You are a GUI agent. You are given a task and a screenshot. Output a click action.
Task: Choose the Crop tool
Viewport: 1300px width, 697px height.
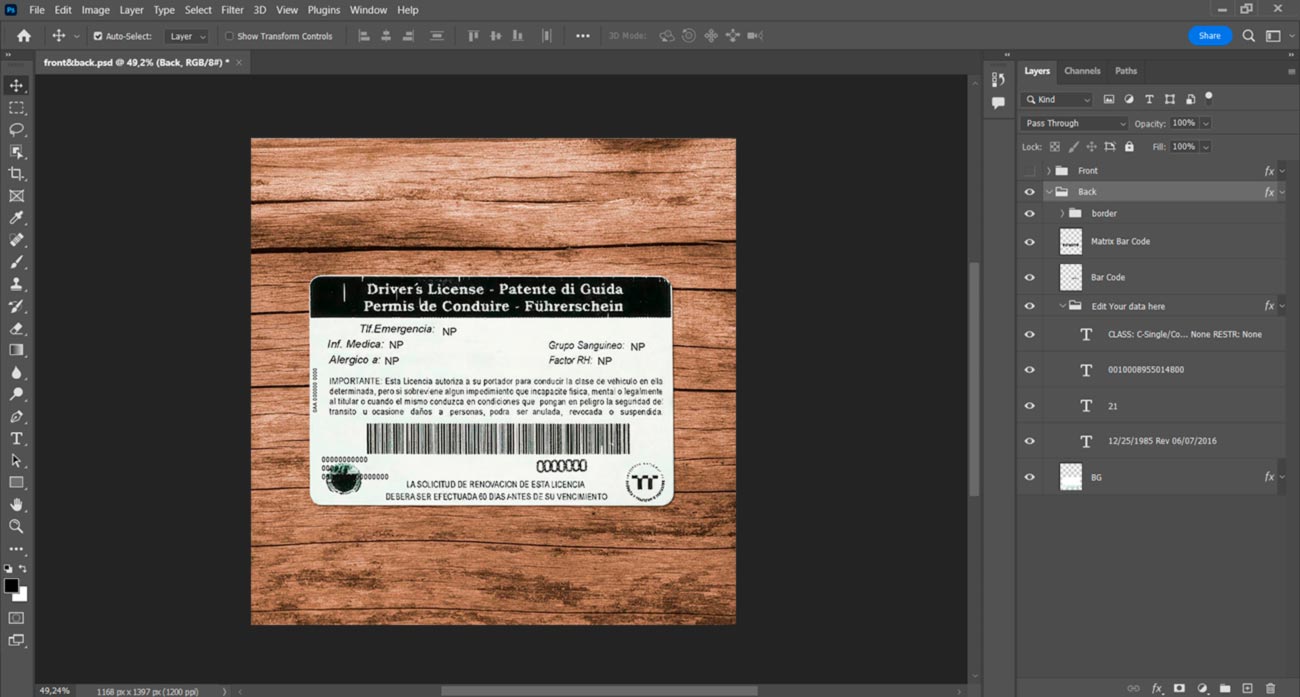[x=16, y=174]
